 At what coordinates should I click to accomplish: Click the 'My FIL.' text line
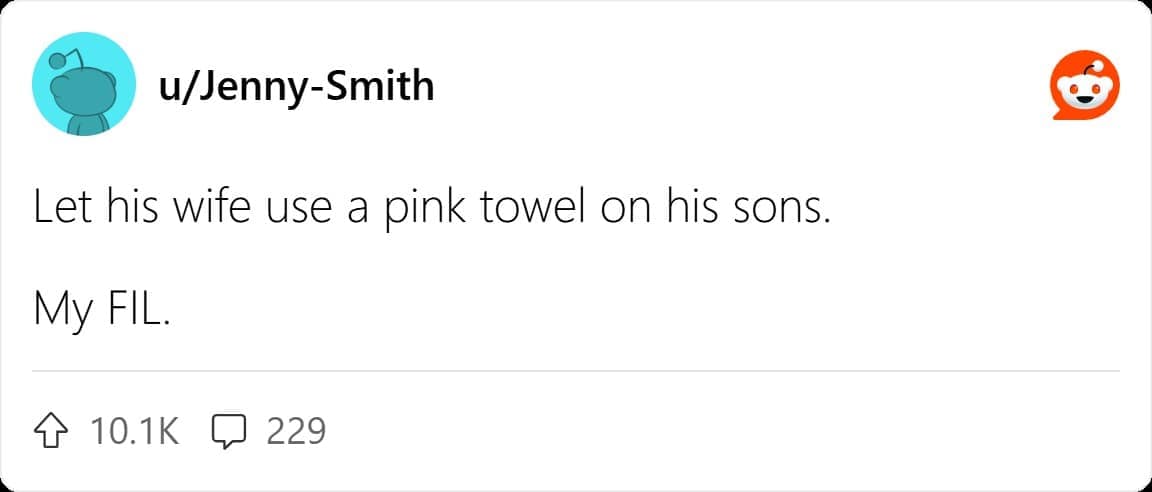tap(101, 310)
